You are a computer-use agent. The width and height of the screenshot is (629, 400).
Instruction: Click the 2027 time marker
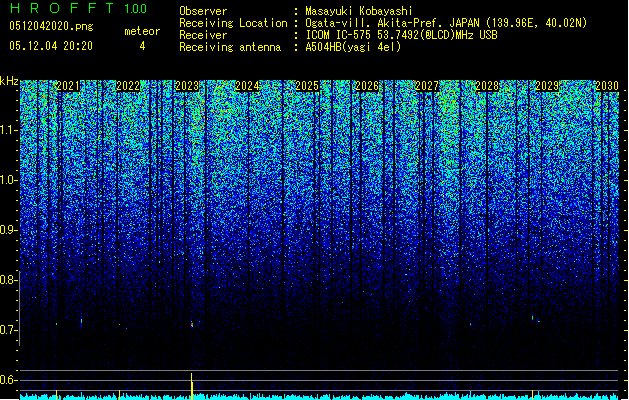(427, 86)
